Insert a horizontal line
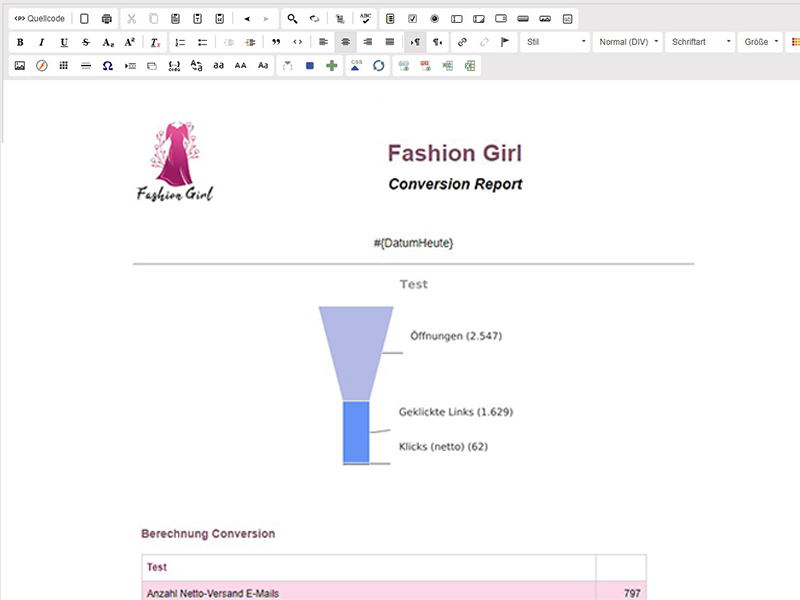Image resolution: width=800 pixels, height=600 pixels. 86,66
